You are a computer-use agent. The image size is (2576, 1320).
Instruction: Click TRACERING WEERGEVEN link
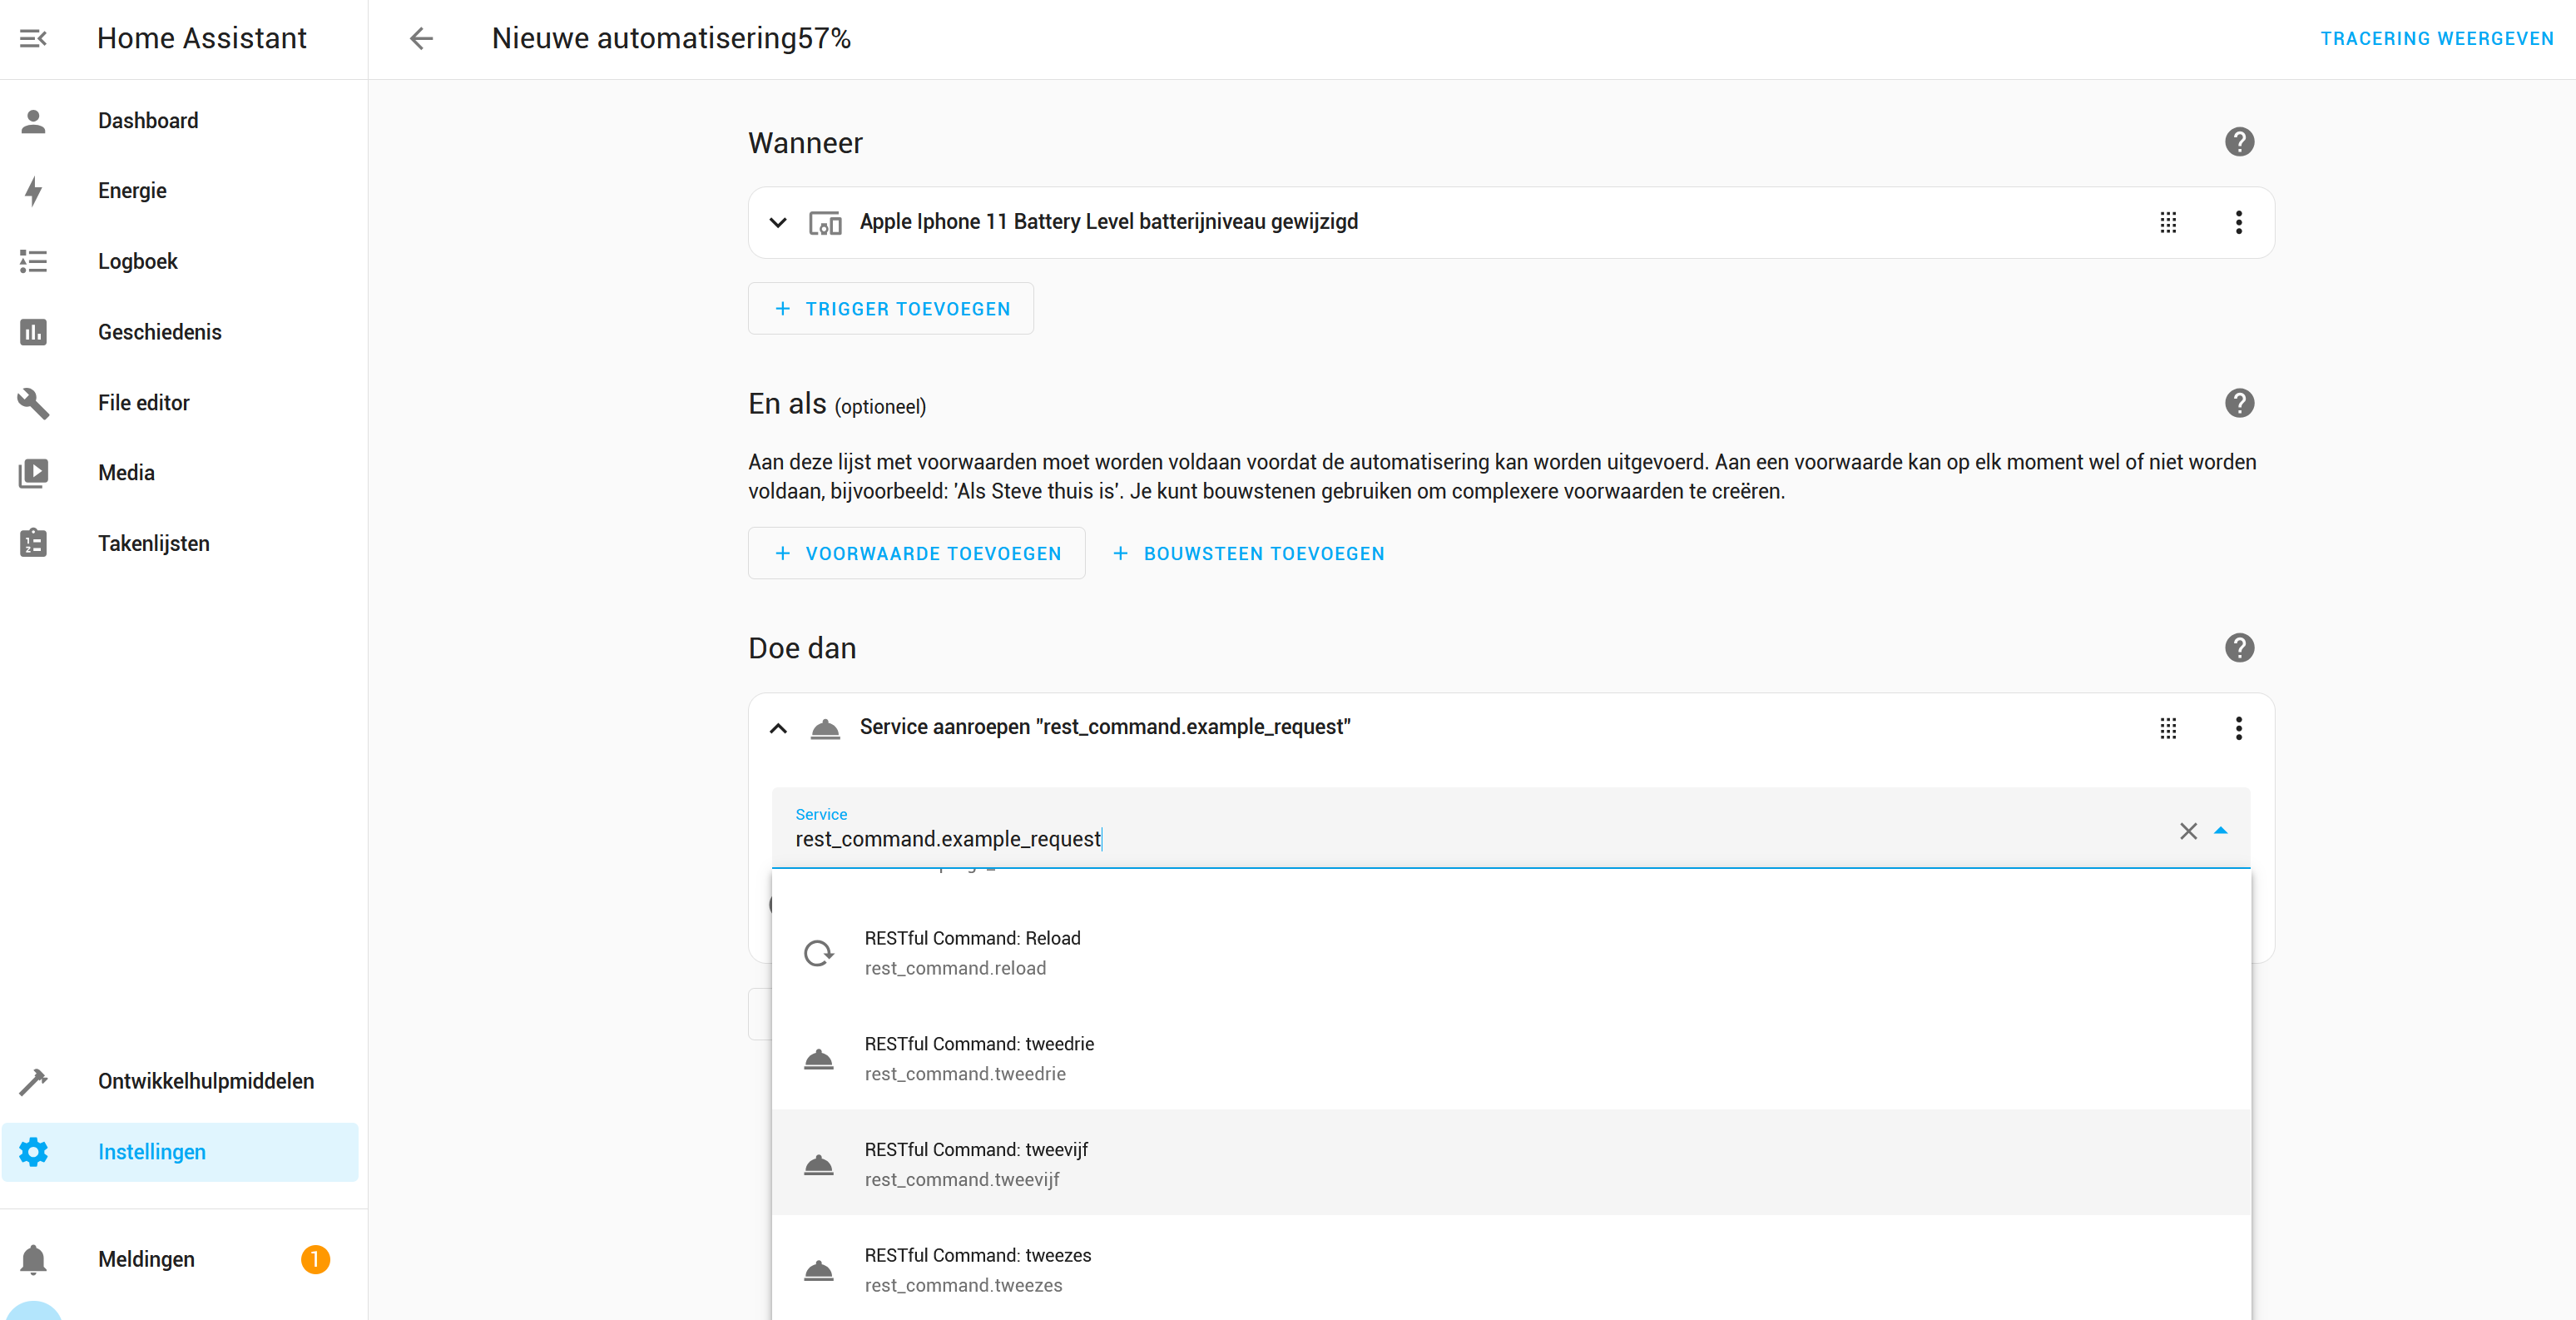2437,38
